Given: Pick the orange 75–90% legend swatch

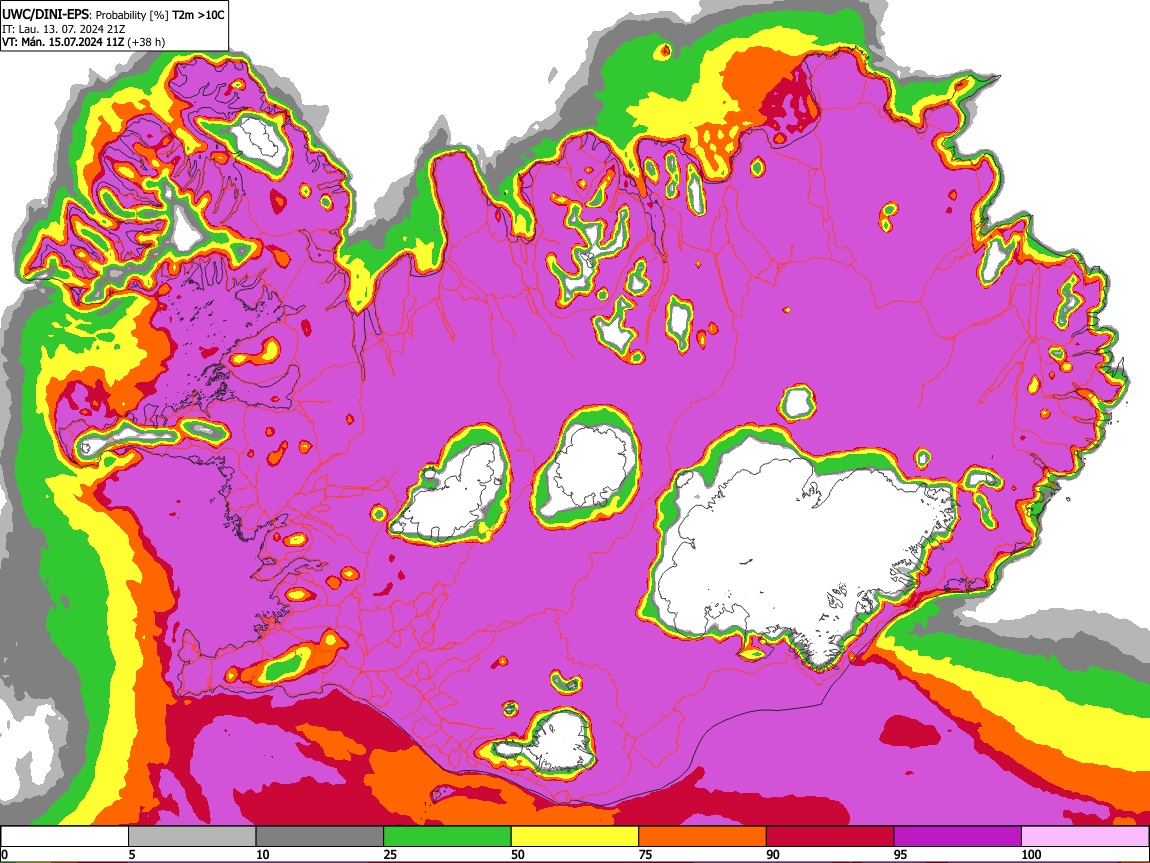Looking at the screenshot, I should pyautogui.click(x=703, y=836).
